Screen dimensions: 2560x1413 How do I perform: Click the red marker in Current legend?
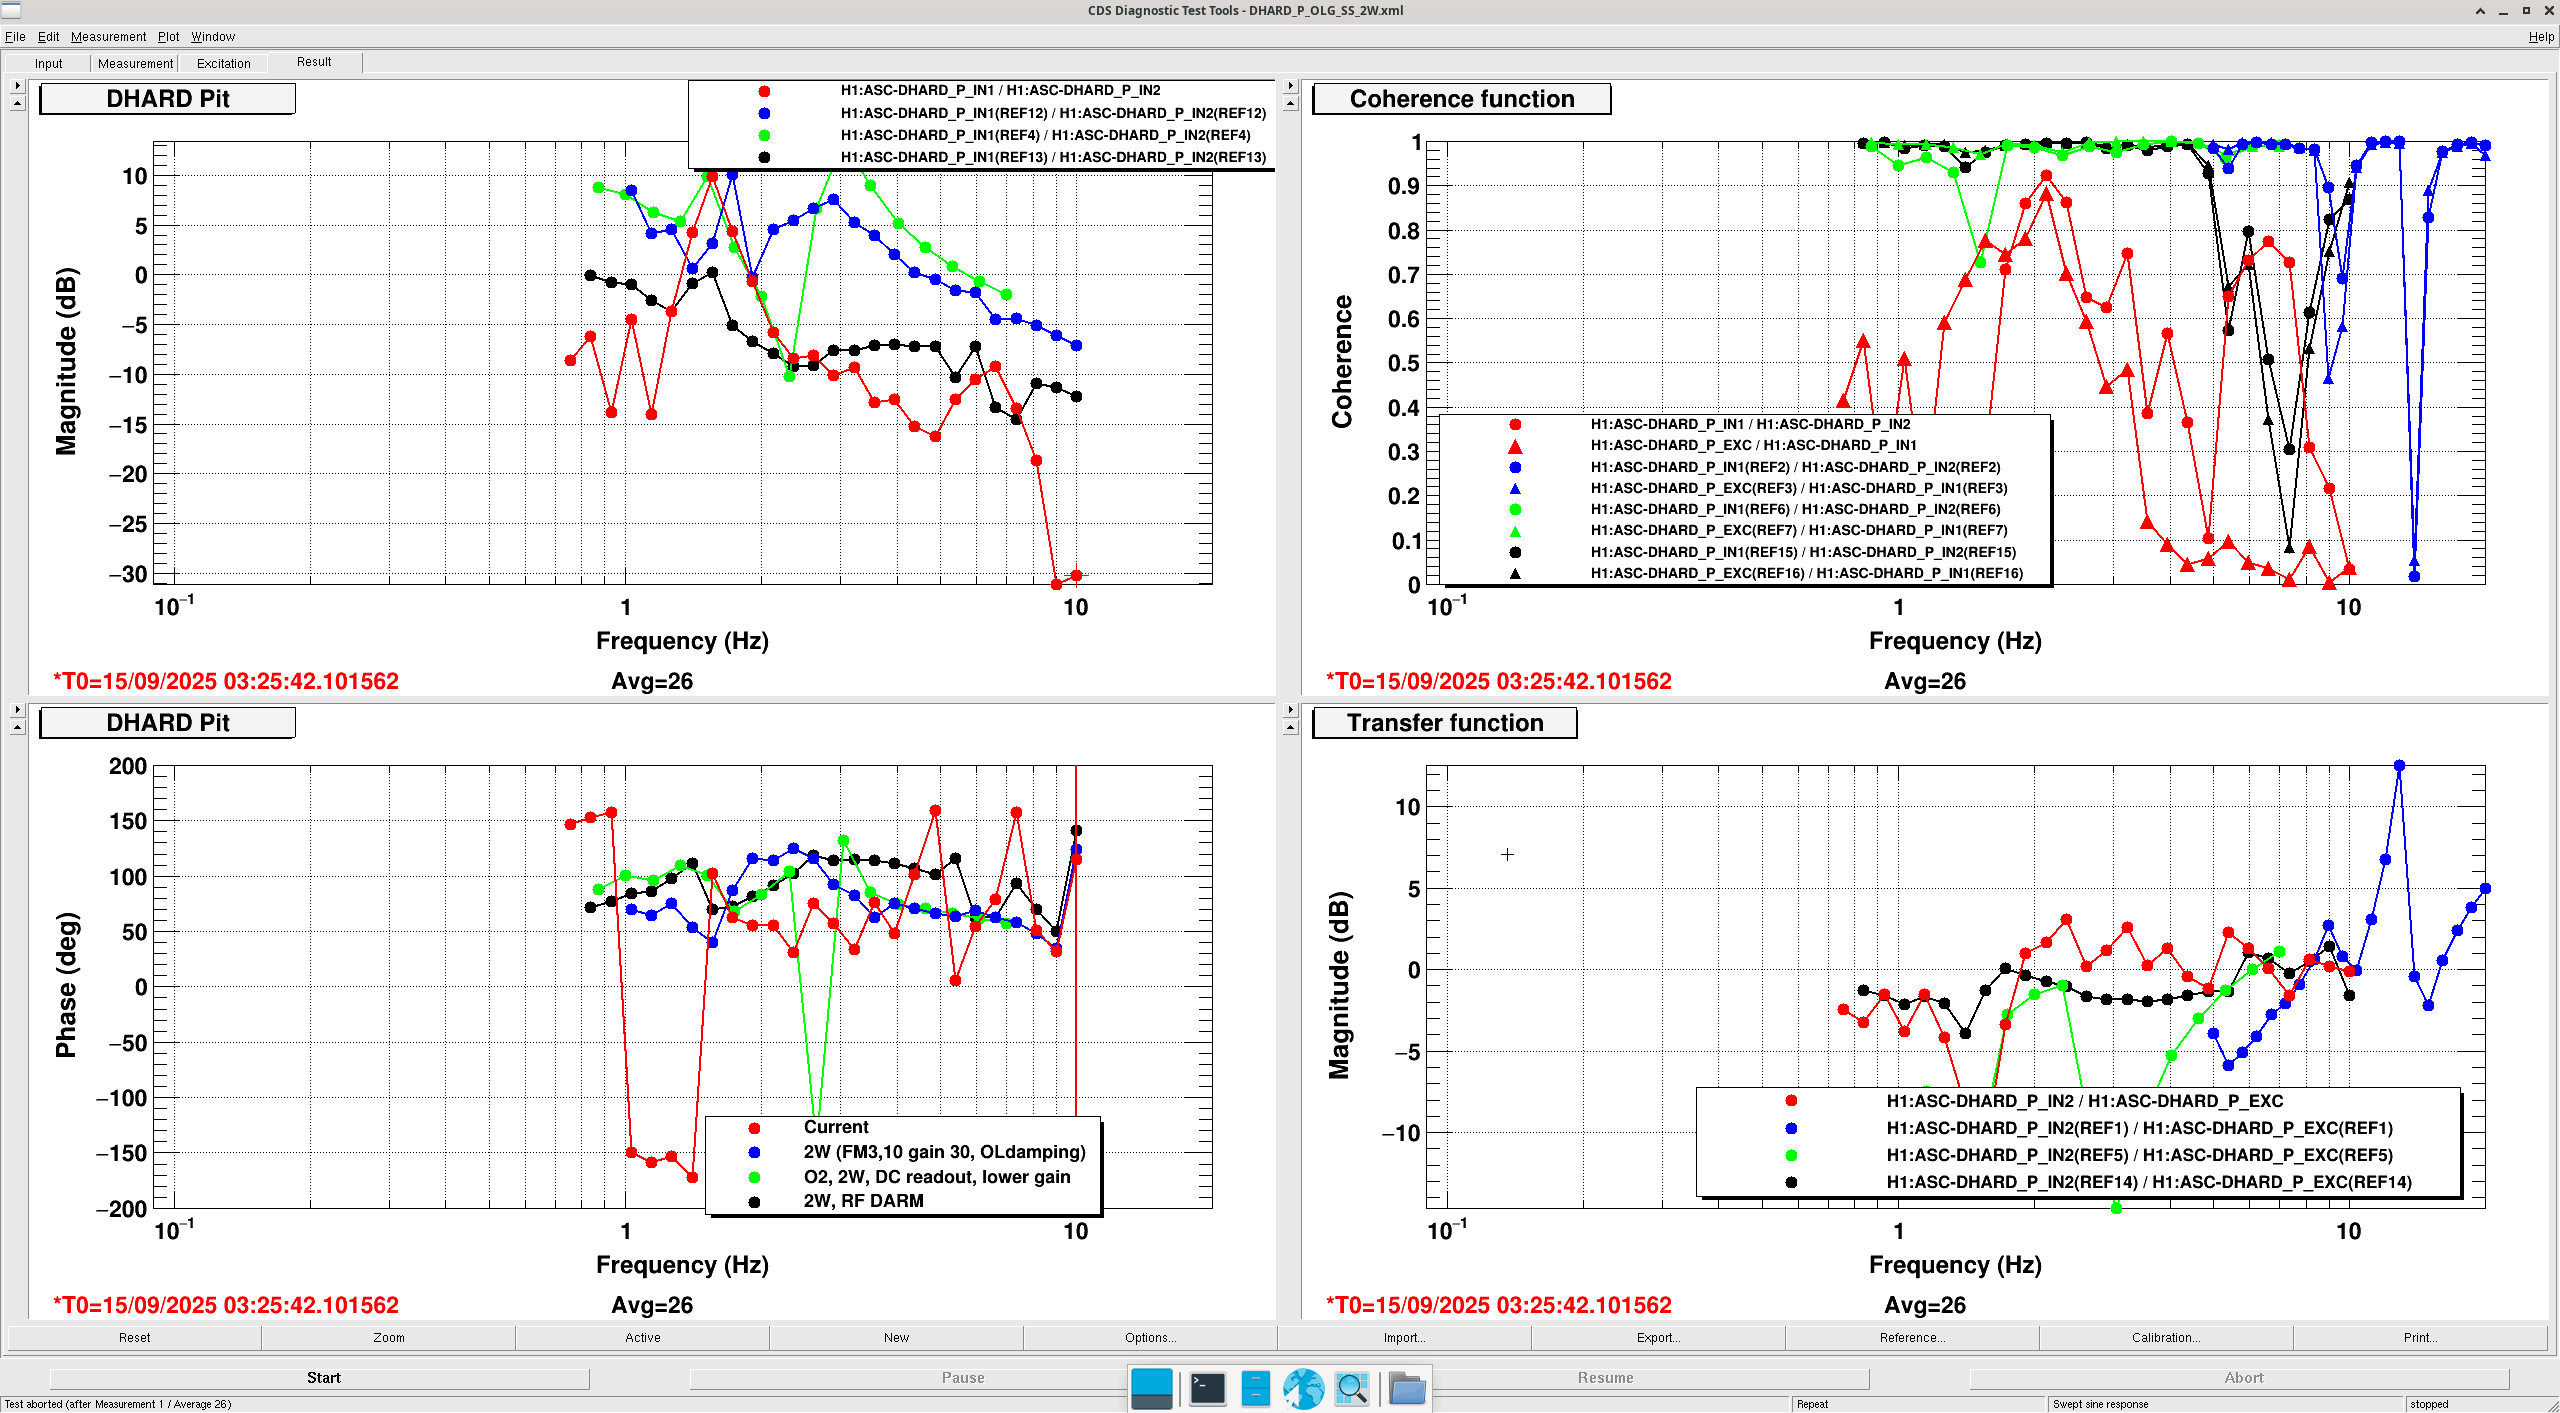point(754,1128)
